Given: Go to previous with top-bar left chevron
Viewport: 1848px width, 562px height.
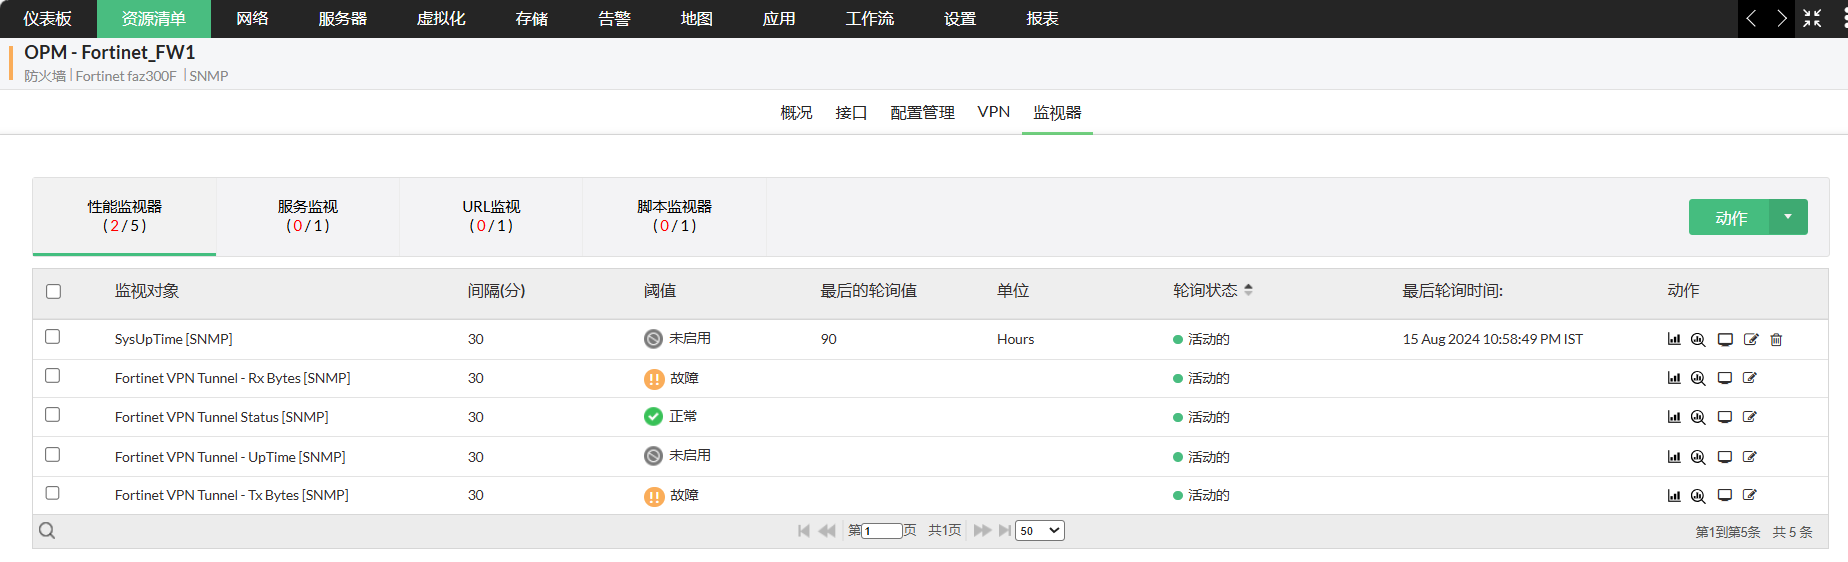Looking at the screenshot, I should (x=1751, y=18).
